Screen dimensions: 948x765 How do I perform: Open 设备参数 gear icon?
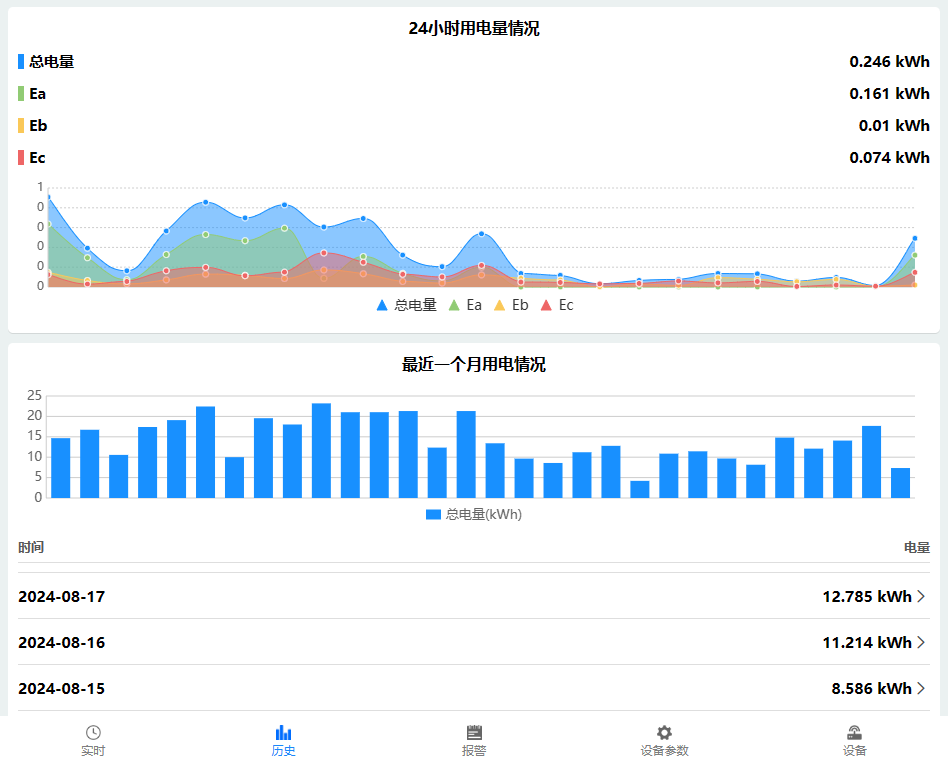tap(664, 733)
